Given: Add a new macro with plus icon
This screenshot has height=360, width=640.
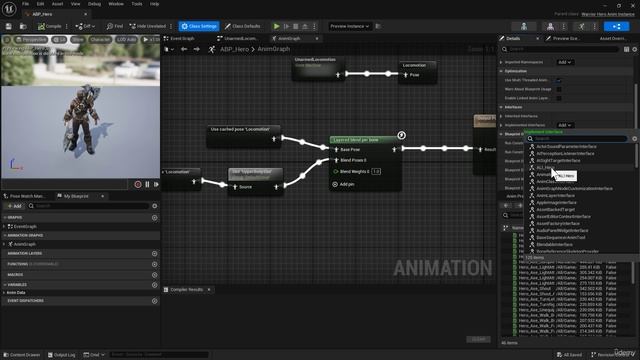Looking at the screenshot, I should point(155,275).
